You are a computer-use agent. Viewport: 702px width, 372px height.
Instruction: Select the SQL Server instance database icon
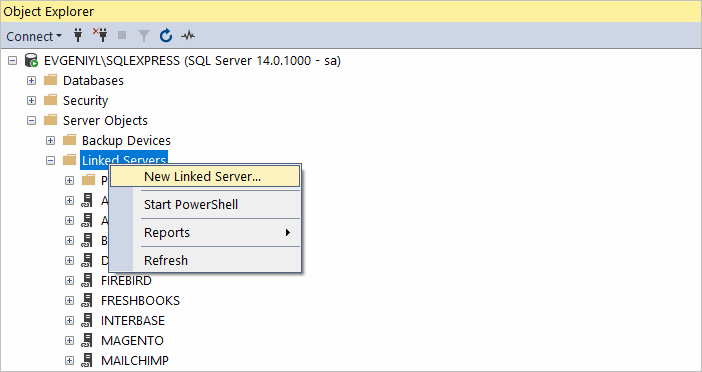click(31, 60)
